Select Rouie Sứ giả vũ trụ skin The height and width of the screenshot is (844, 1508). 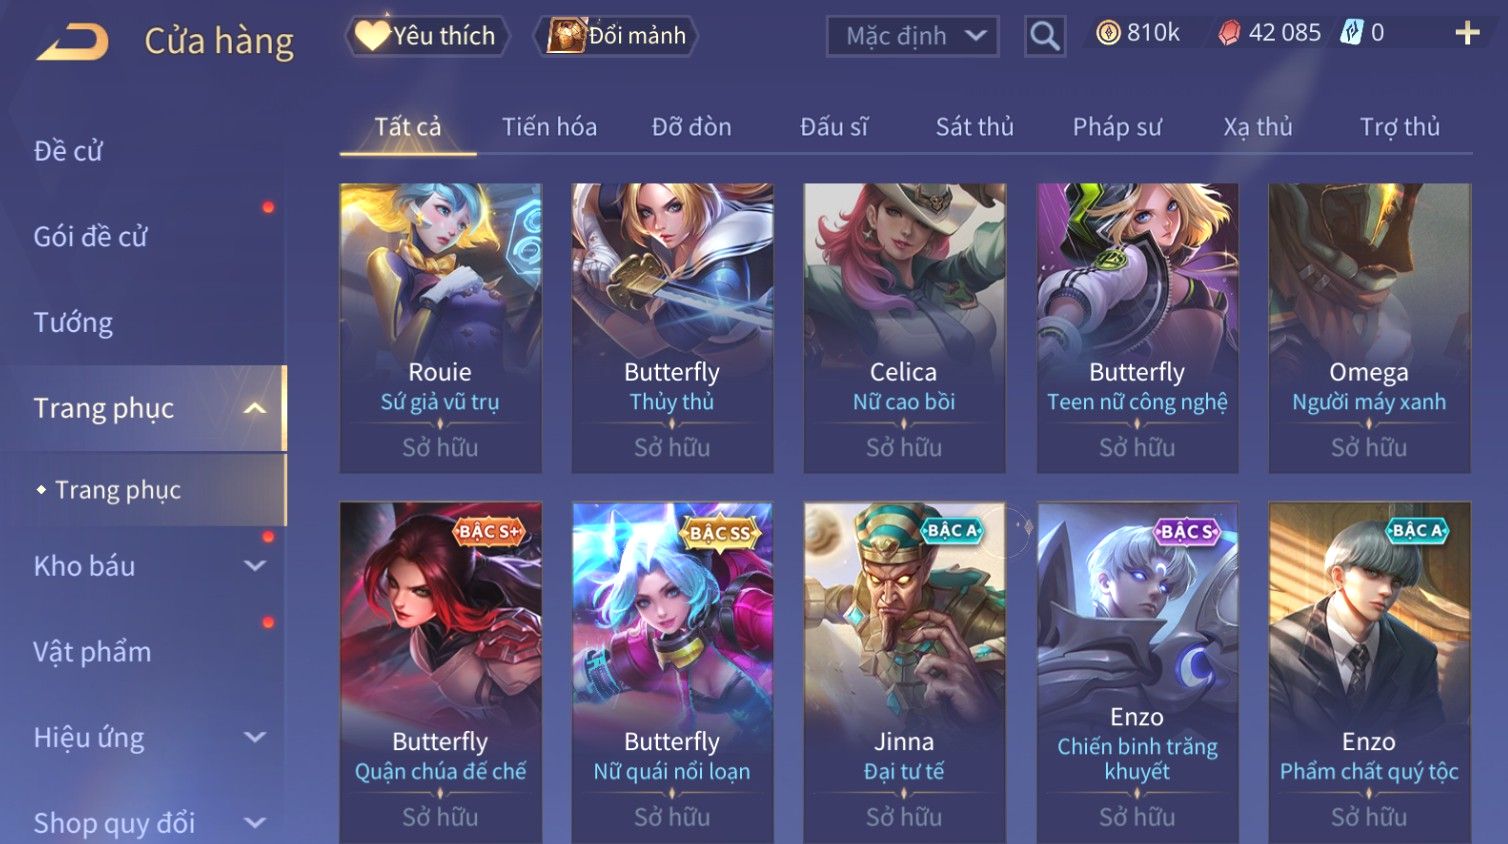point(440,328)
